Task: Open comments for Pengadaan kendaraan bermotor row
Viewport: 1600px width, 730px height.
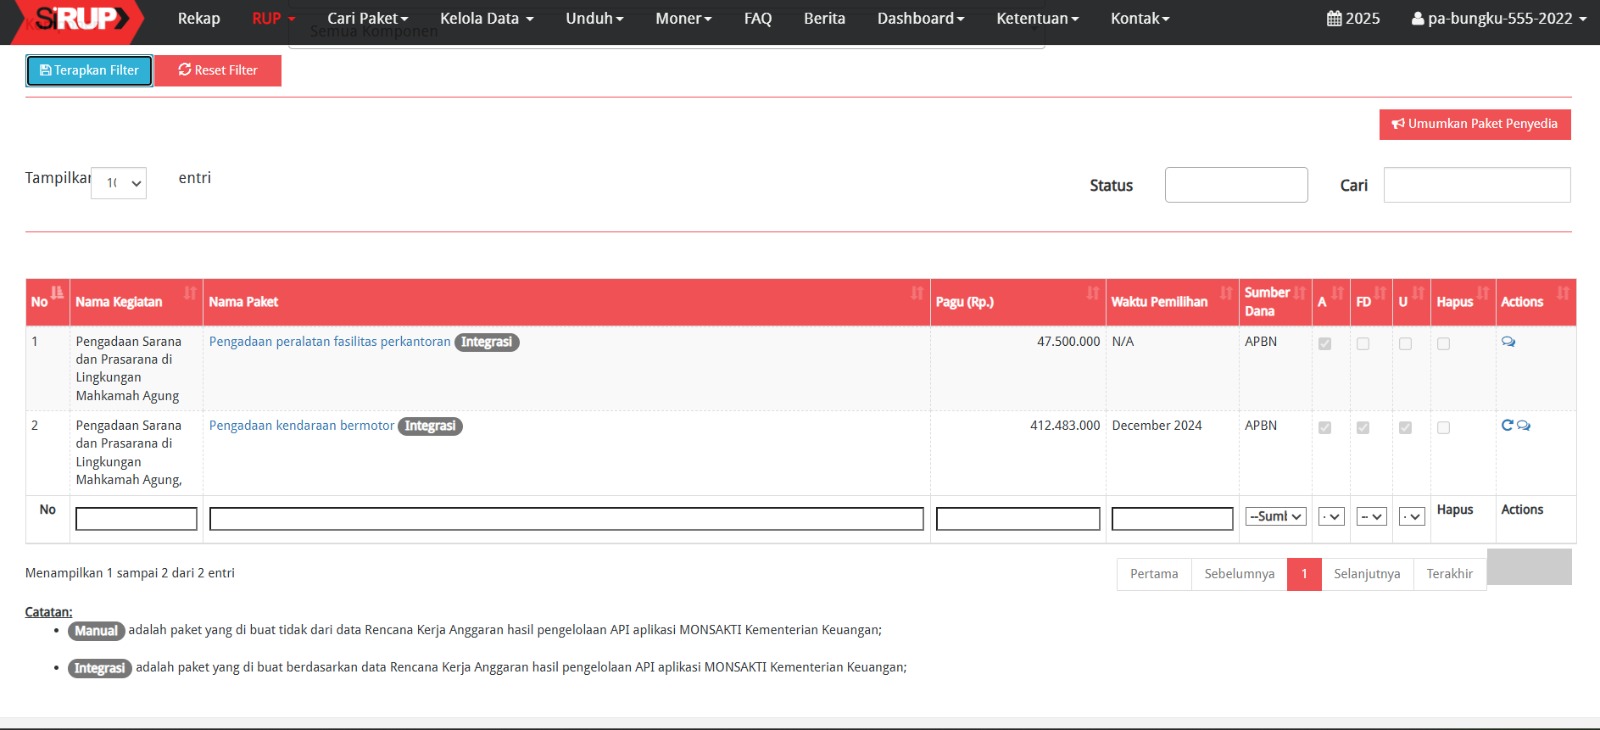Action: [1524, 426]
